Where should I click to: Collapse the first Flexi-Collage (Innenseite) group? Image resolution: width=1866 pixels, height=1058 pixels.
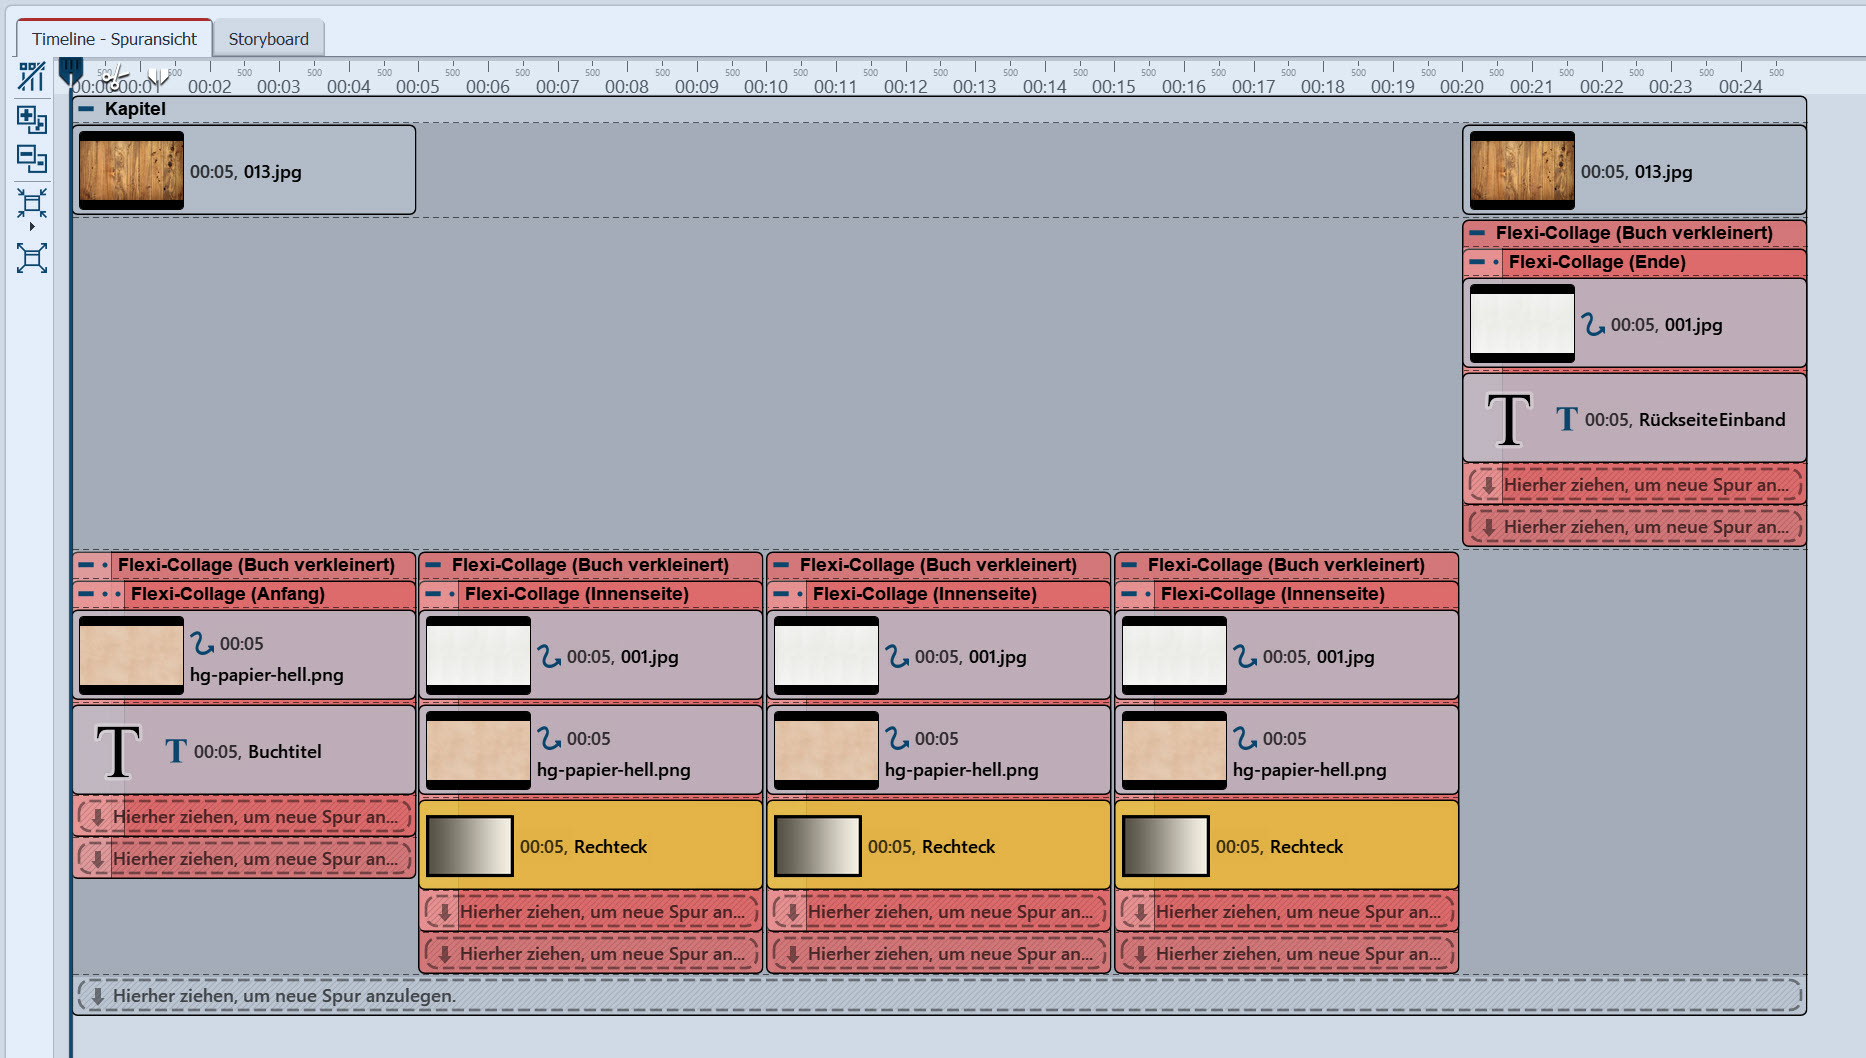pyautogui.click(x=434, y=594)
